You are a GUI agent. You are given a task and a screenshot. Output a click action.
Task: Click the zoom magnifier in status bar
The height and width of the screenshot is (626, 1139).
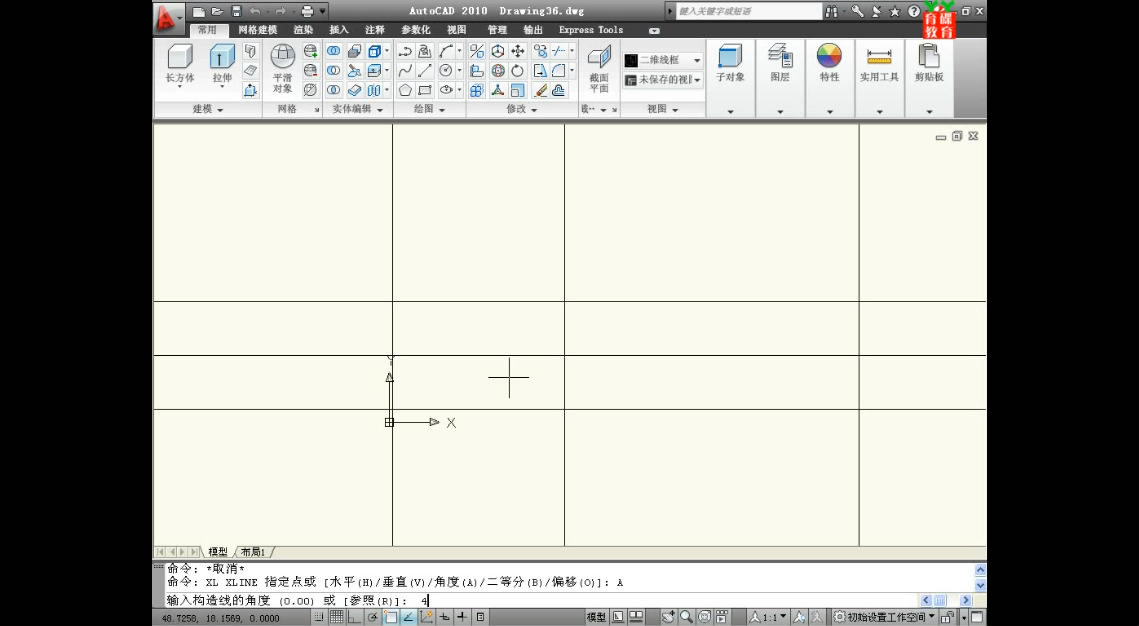tap(686, 617)
